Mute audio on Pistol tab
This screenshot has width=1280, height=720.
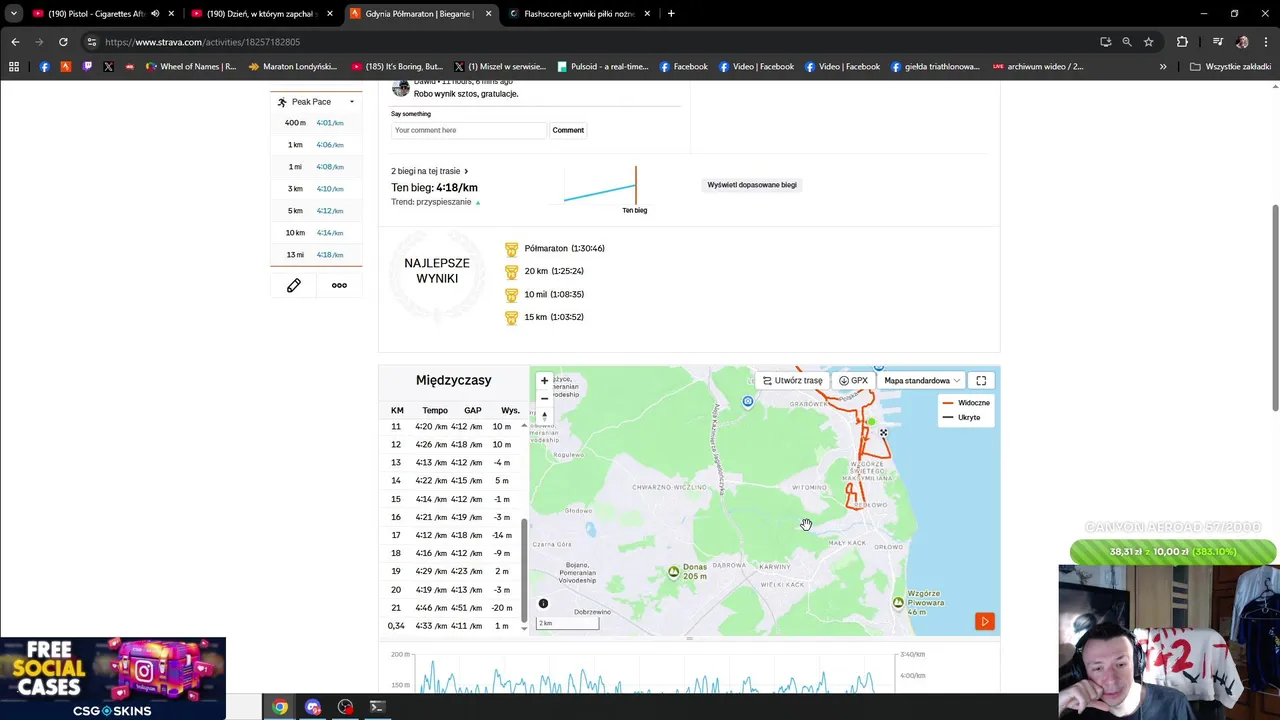pos(155,14)
